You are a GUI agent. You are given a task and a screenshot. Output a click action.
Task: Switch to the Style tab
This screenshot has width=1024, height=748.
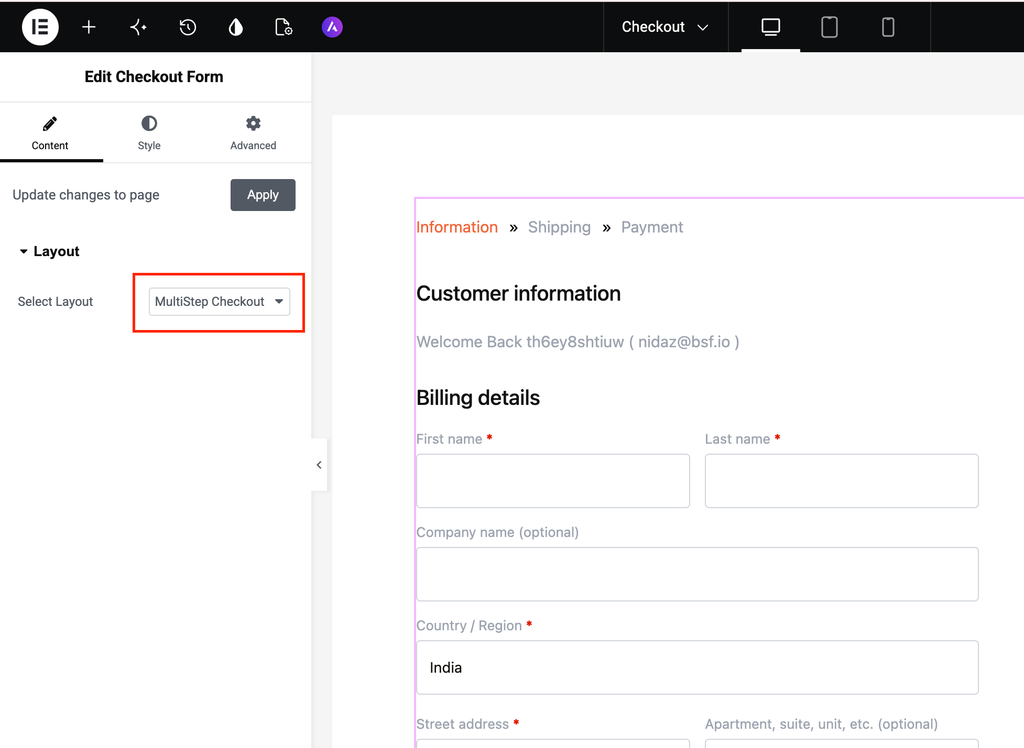[x=149, y=133]
